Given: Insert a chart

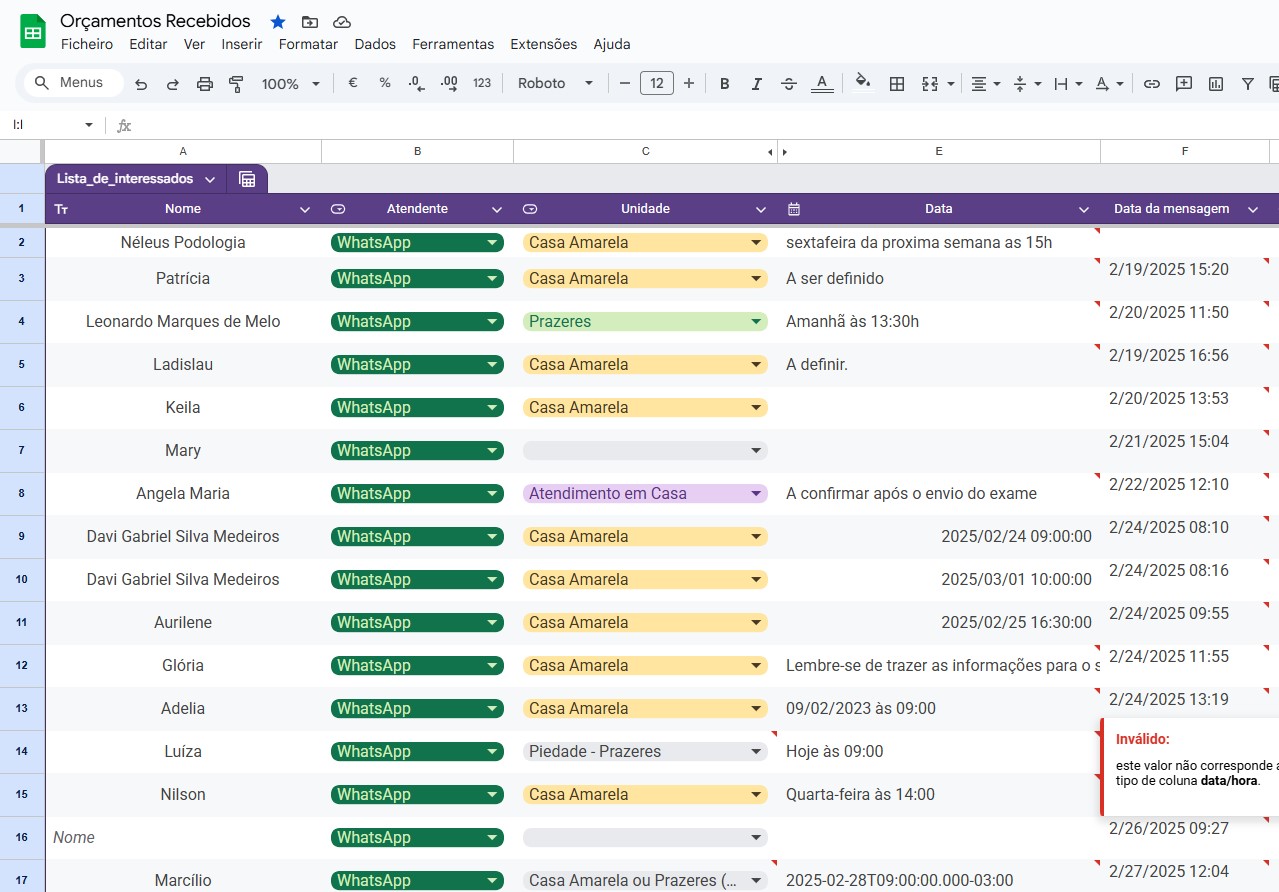Looking at the screenshot, I should (x=1216, y=84).
